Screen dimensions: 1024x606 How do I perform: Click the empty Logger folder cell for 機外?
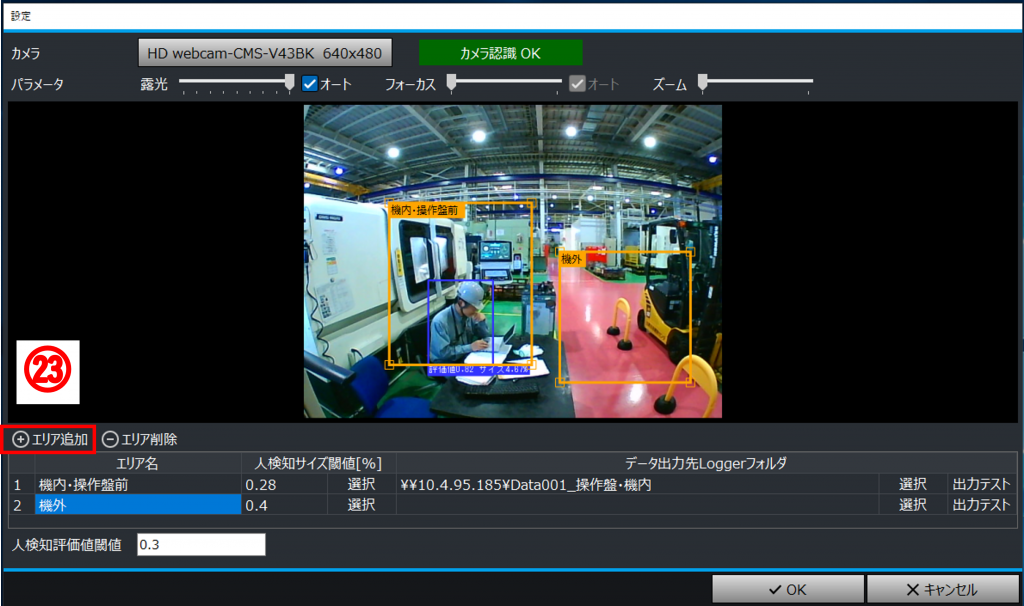(x=637, y=505)
